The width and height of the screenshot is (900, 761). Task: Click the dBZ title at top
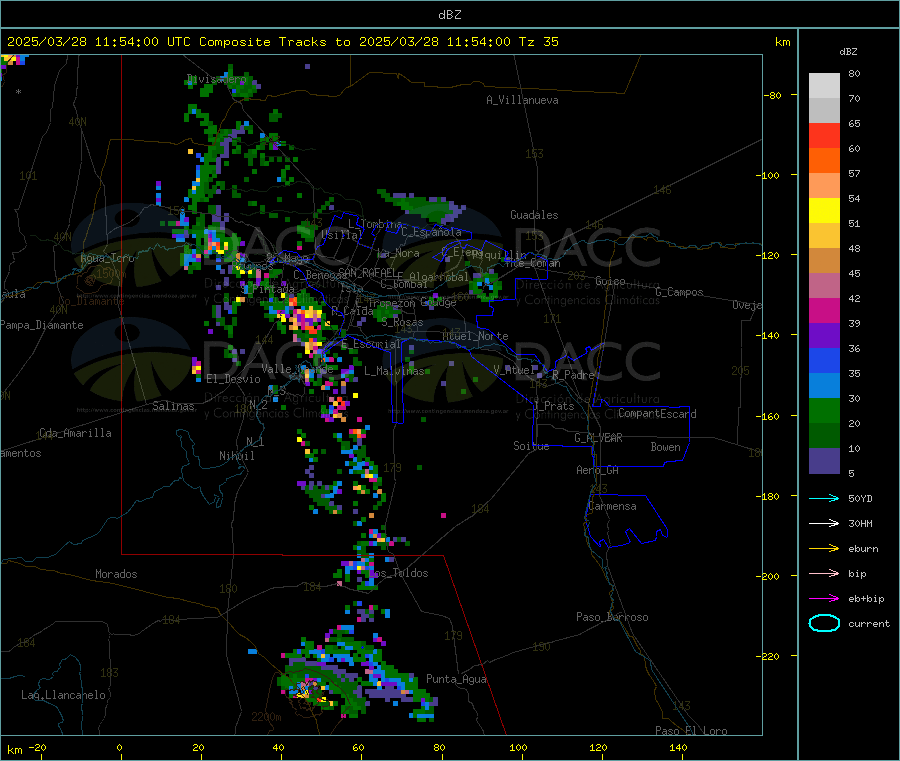(x=449, y=15)
